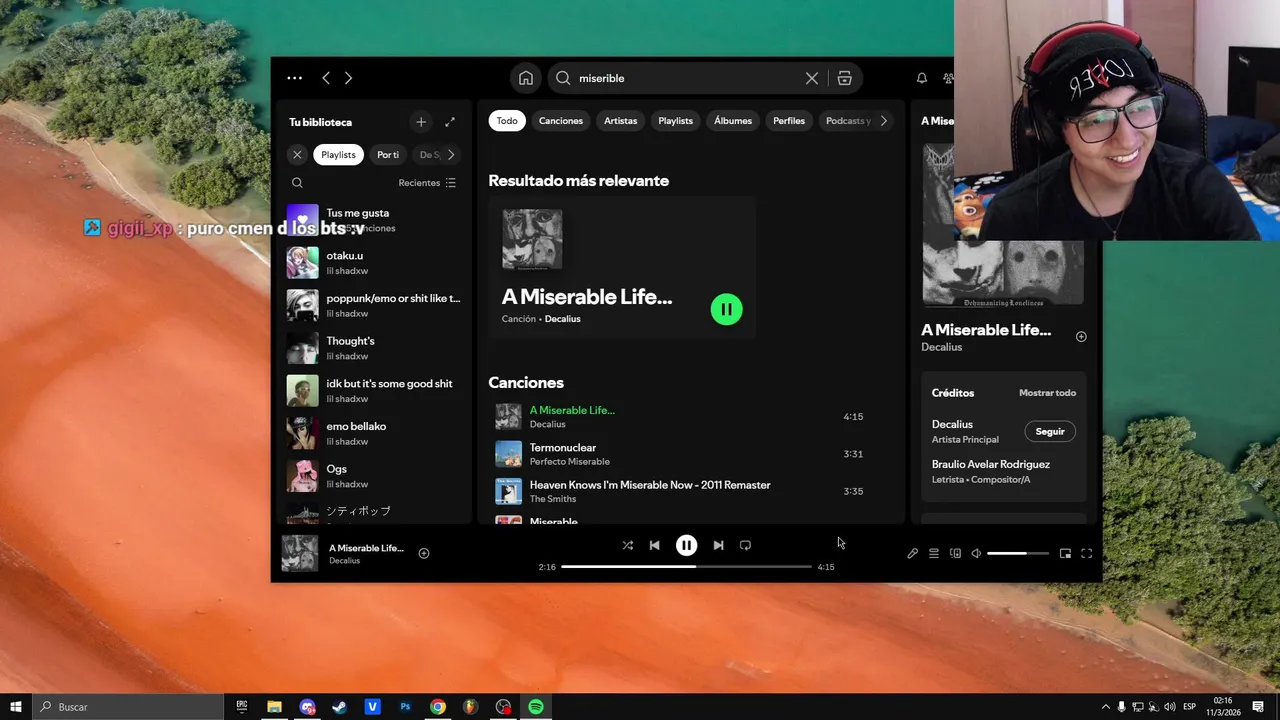The height and width of the screenshot is (720, 1280).
Task: Click inside the 'miserible' search field
Action: pos(690,78)
